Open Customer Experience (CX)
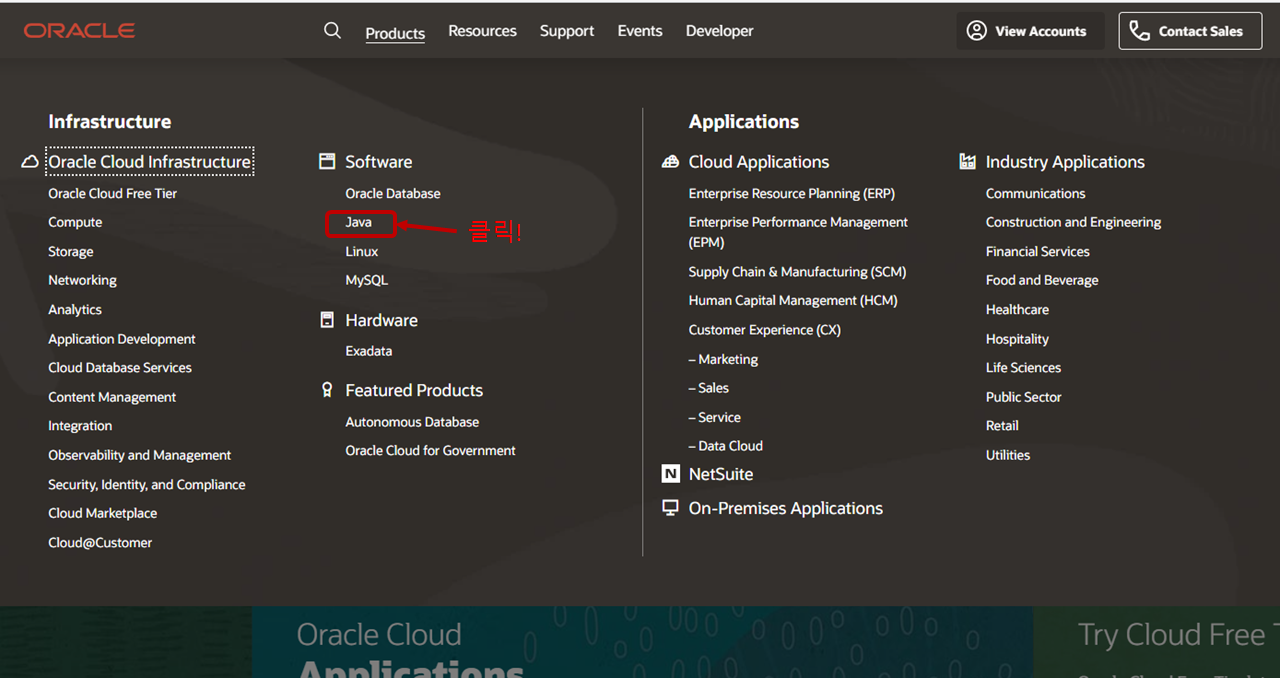 coord(765,330)
